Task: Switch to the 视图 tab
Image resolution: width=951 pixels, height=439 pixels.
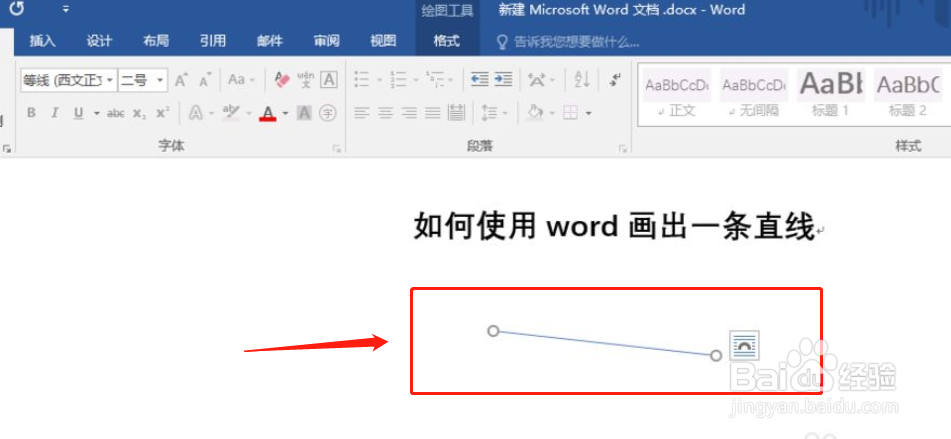Action: point(383,41)
